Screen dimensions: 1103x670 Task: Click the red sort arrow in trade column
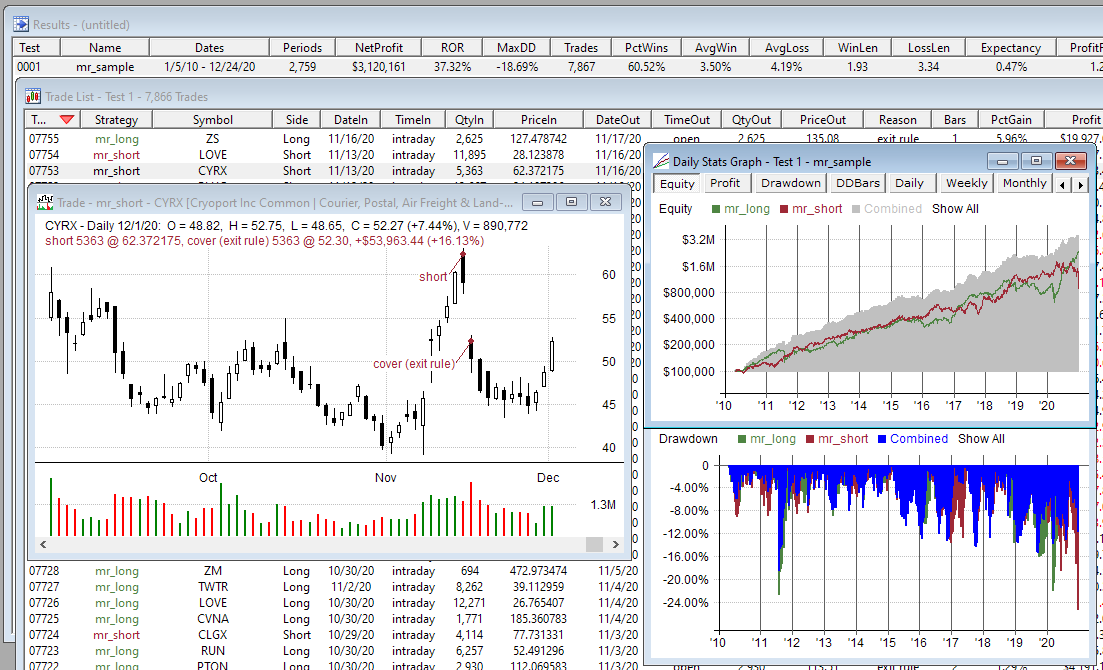pyautogui.click(x=66, y=120)
